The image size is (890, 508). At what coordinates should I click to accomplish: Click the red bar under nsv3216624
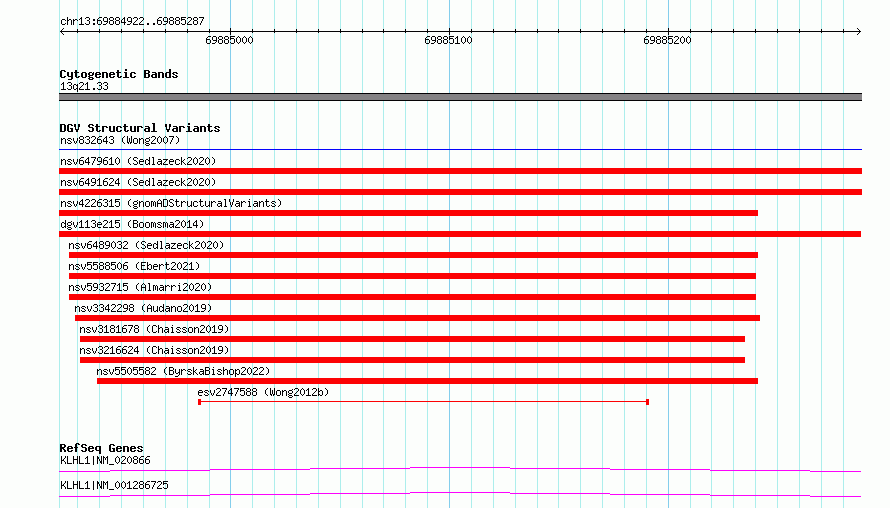(x=412, y=360)
